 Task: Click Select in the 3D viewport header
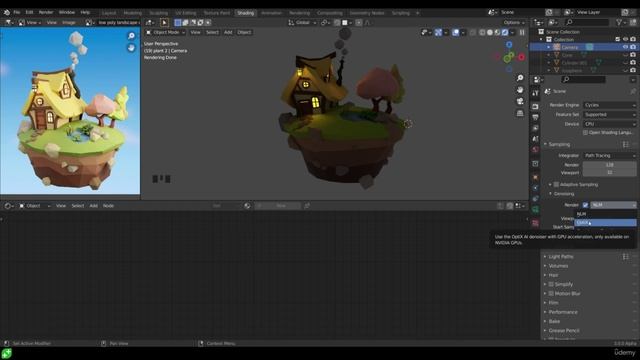[212, 32]
